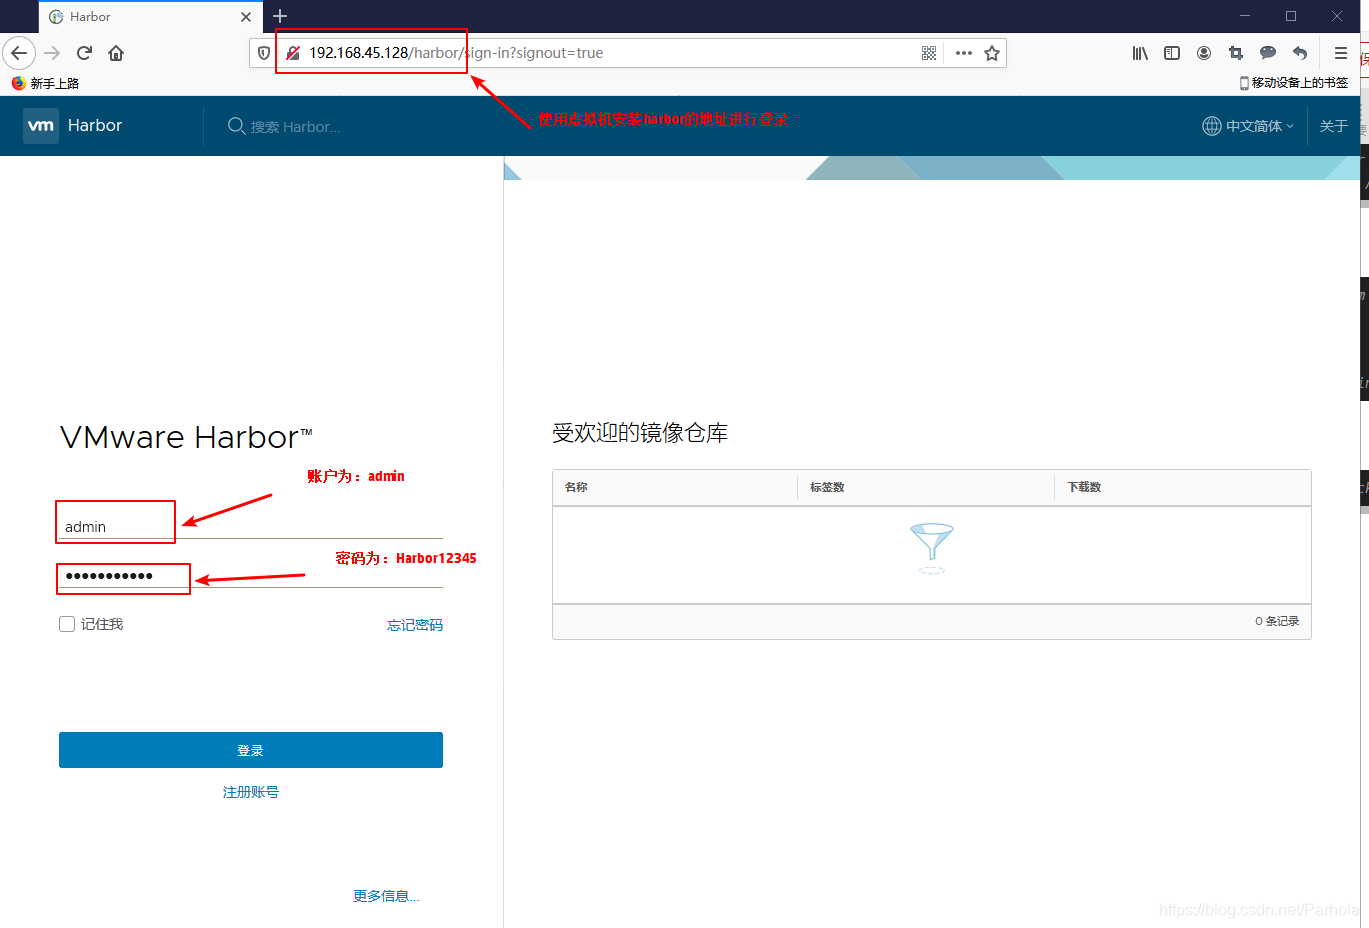Toggle the sidebar view icon
Viewport: 1369px width, 928px height.
click(1172, 53)
